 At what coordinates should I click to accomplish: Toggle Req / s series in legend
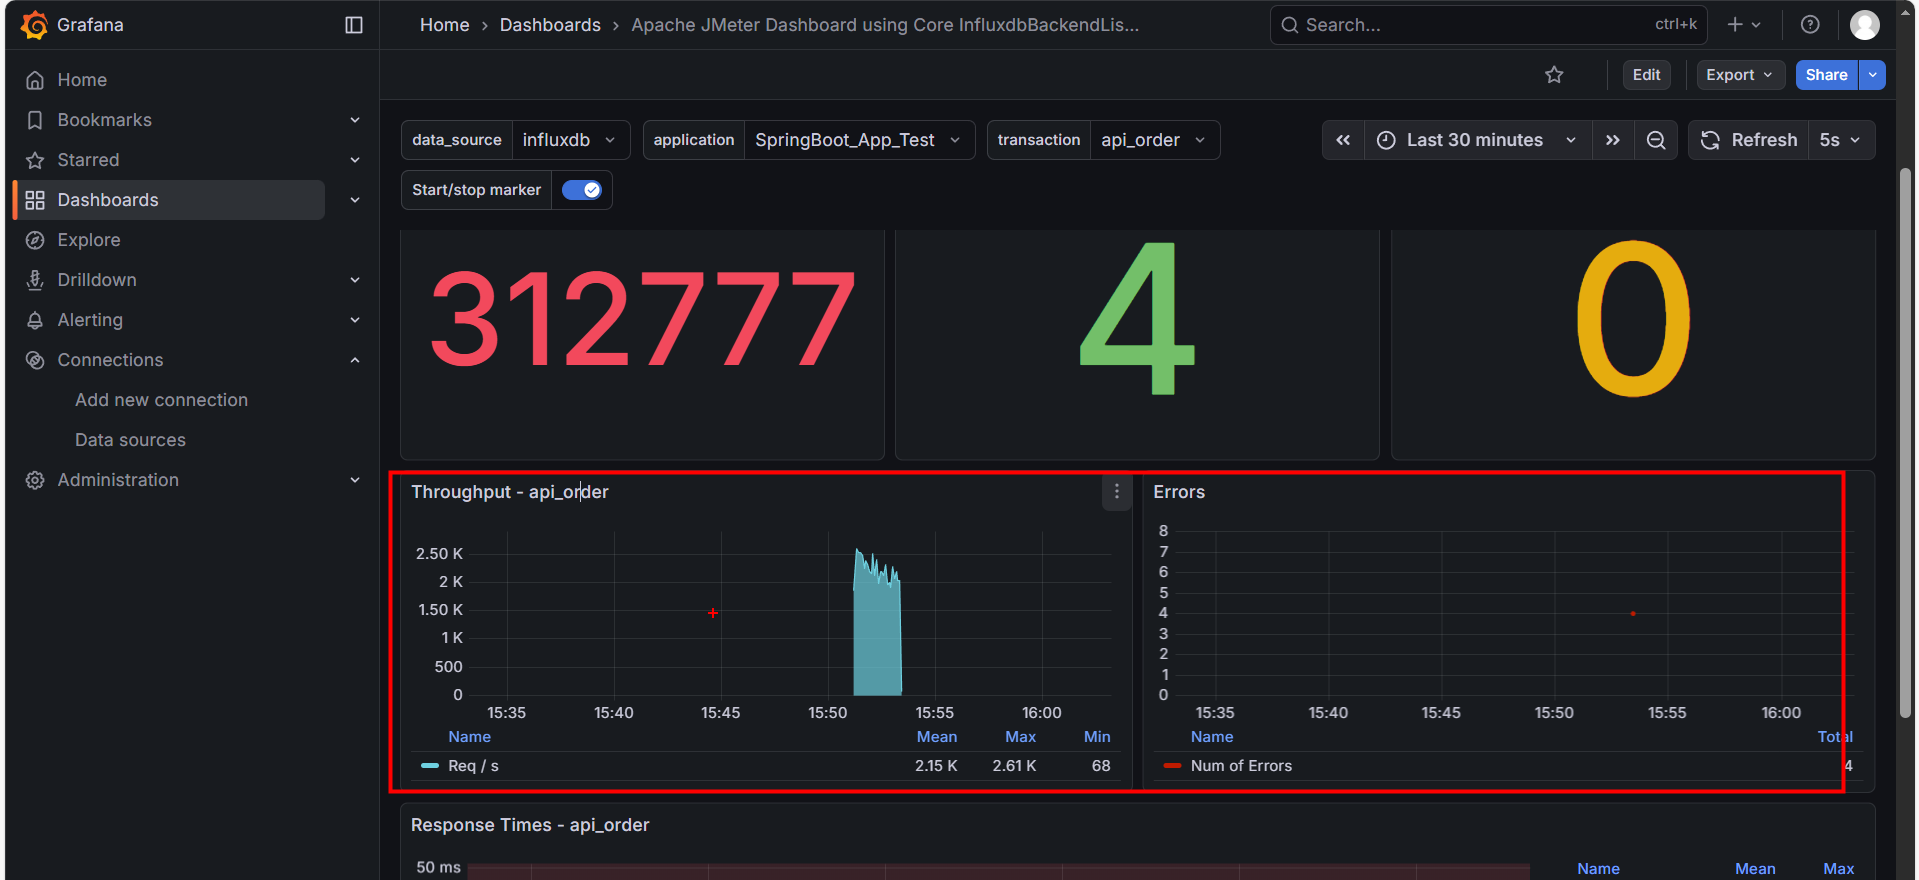tap(473, 766)
